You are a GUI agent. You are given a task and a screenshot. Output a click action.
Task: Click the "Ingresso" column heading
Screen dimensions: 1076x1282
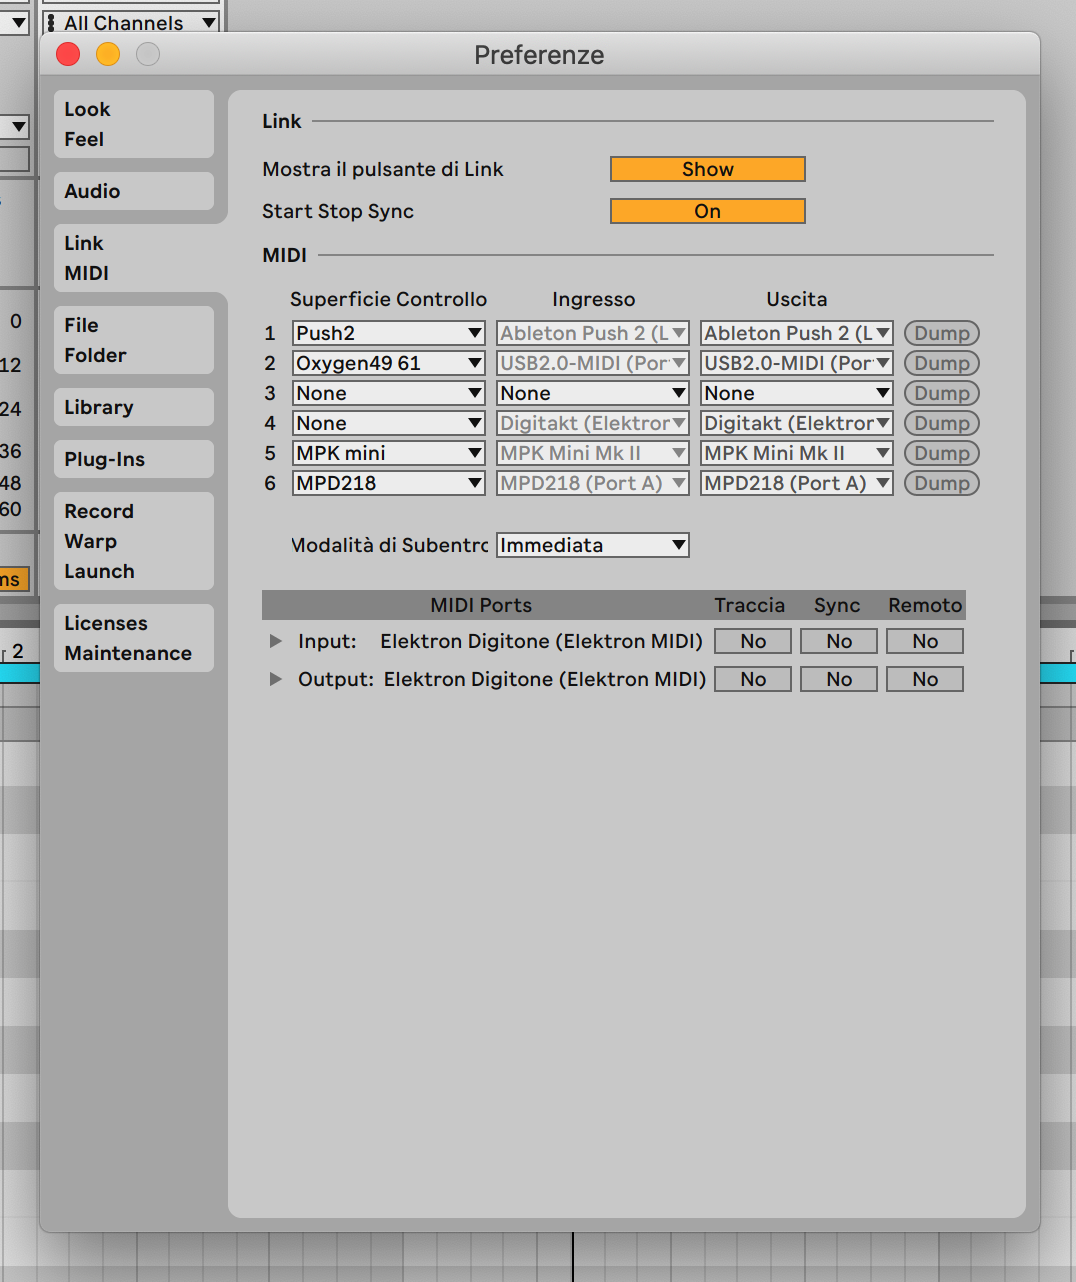594,299
